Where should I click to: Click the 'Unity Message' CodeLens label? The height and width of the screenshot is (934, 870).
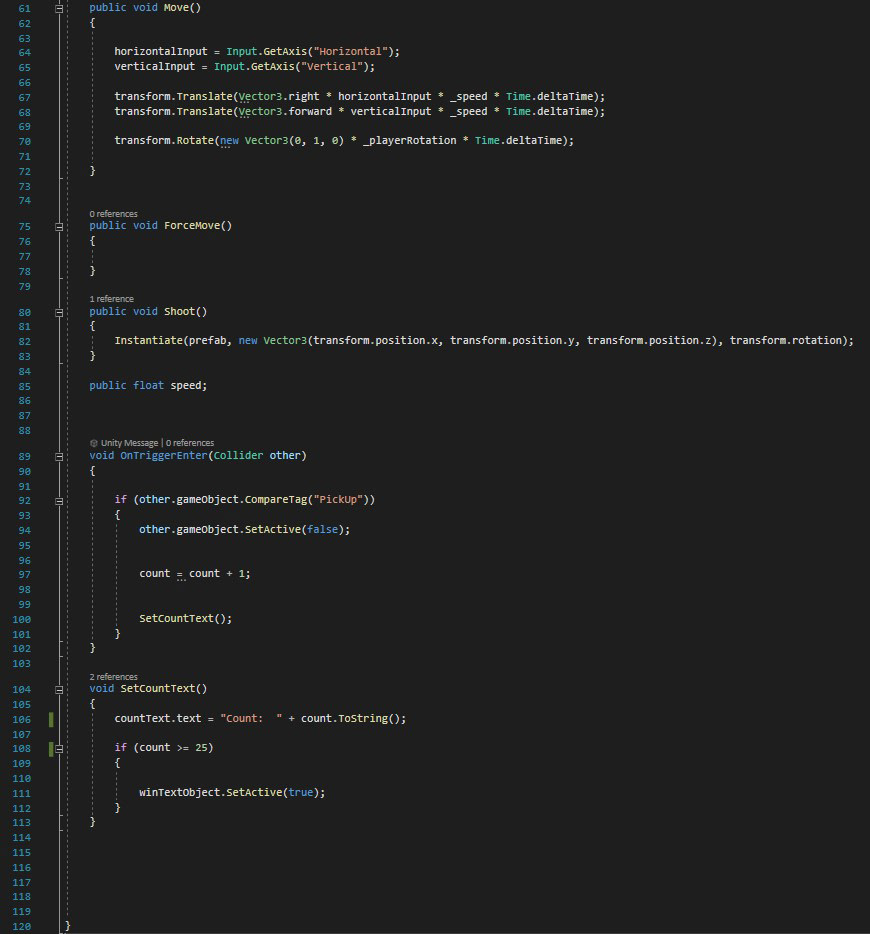pyautogui.click(x=129, y=443)
